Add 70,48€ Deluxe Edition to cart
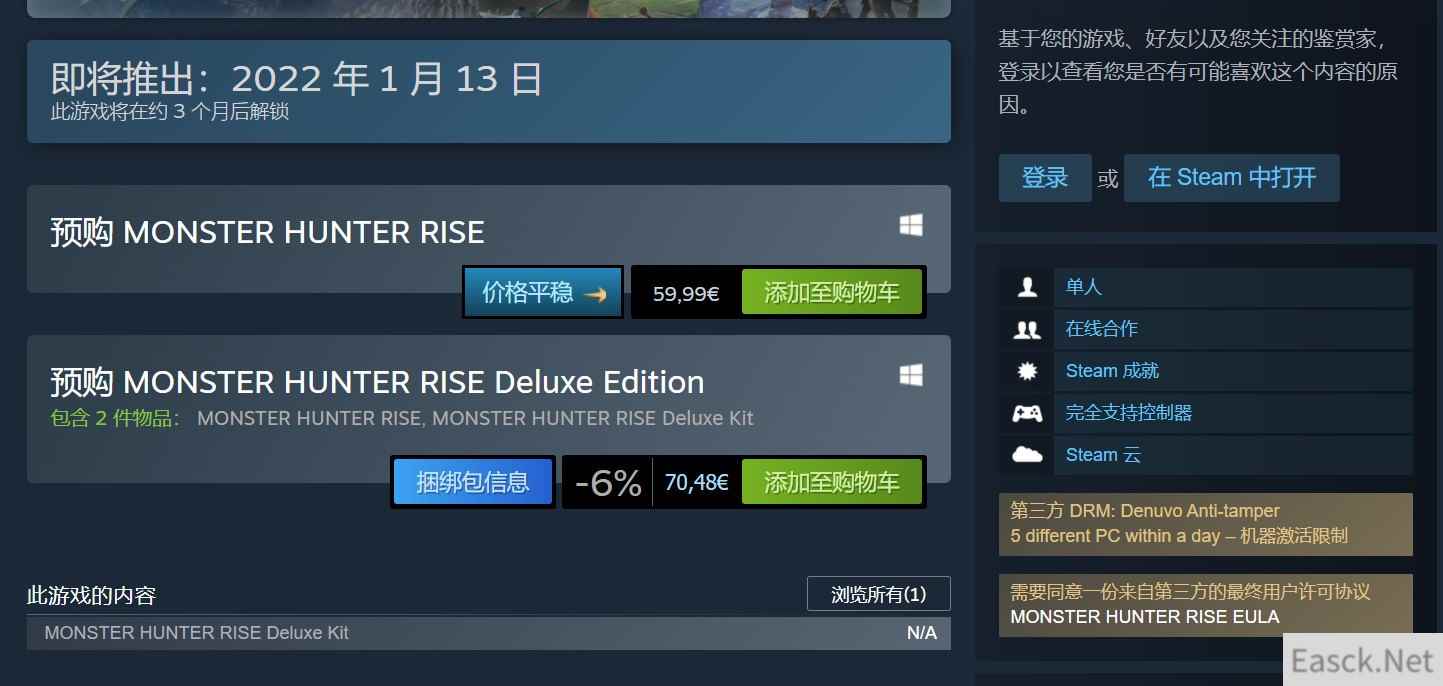The height and width of the screenshot is (686, 1443). [831, 482]
